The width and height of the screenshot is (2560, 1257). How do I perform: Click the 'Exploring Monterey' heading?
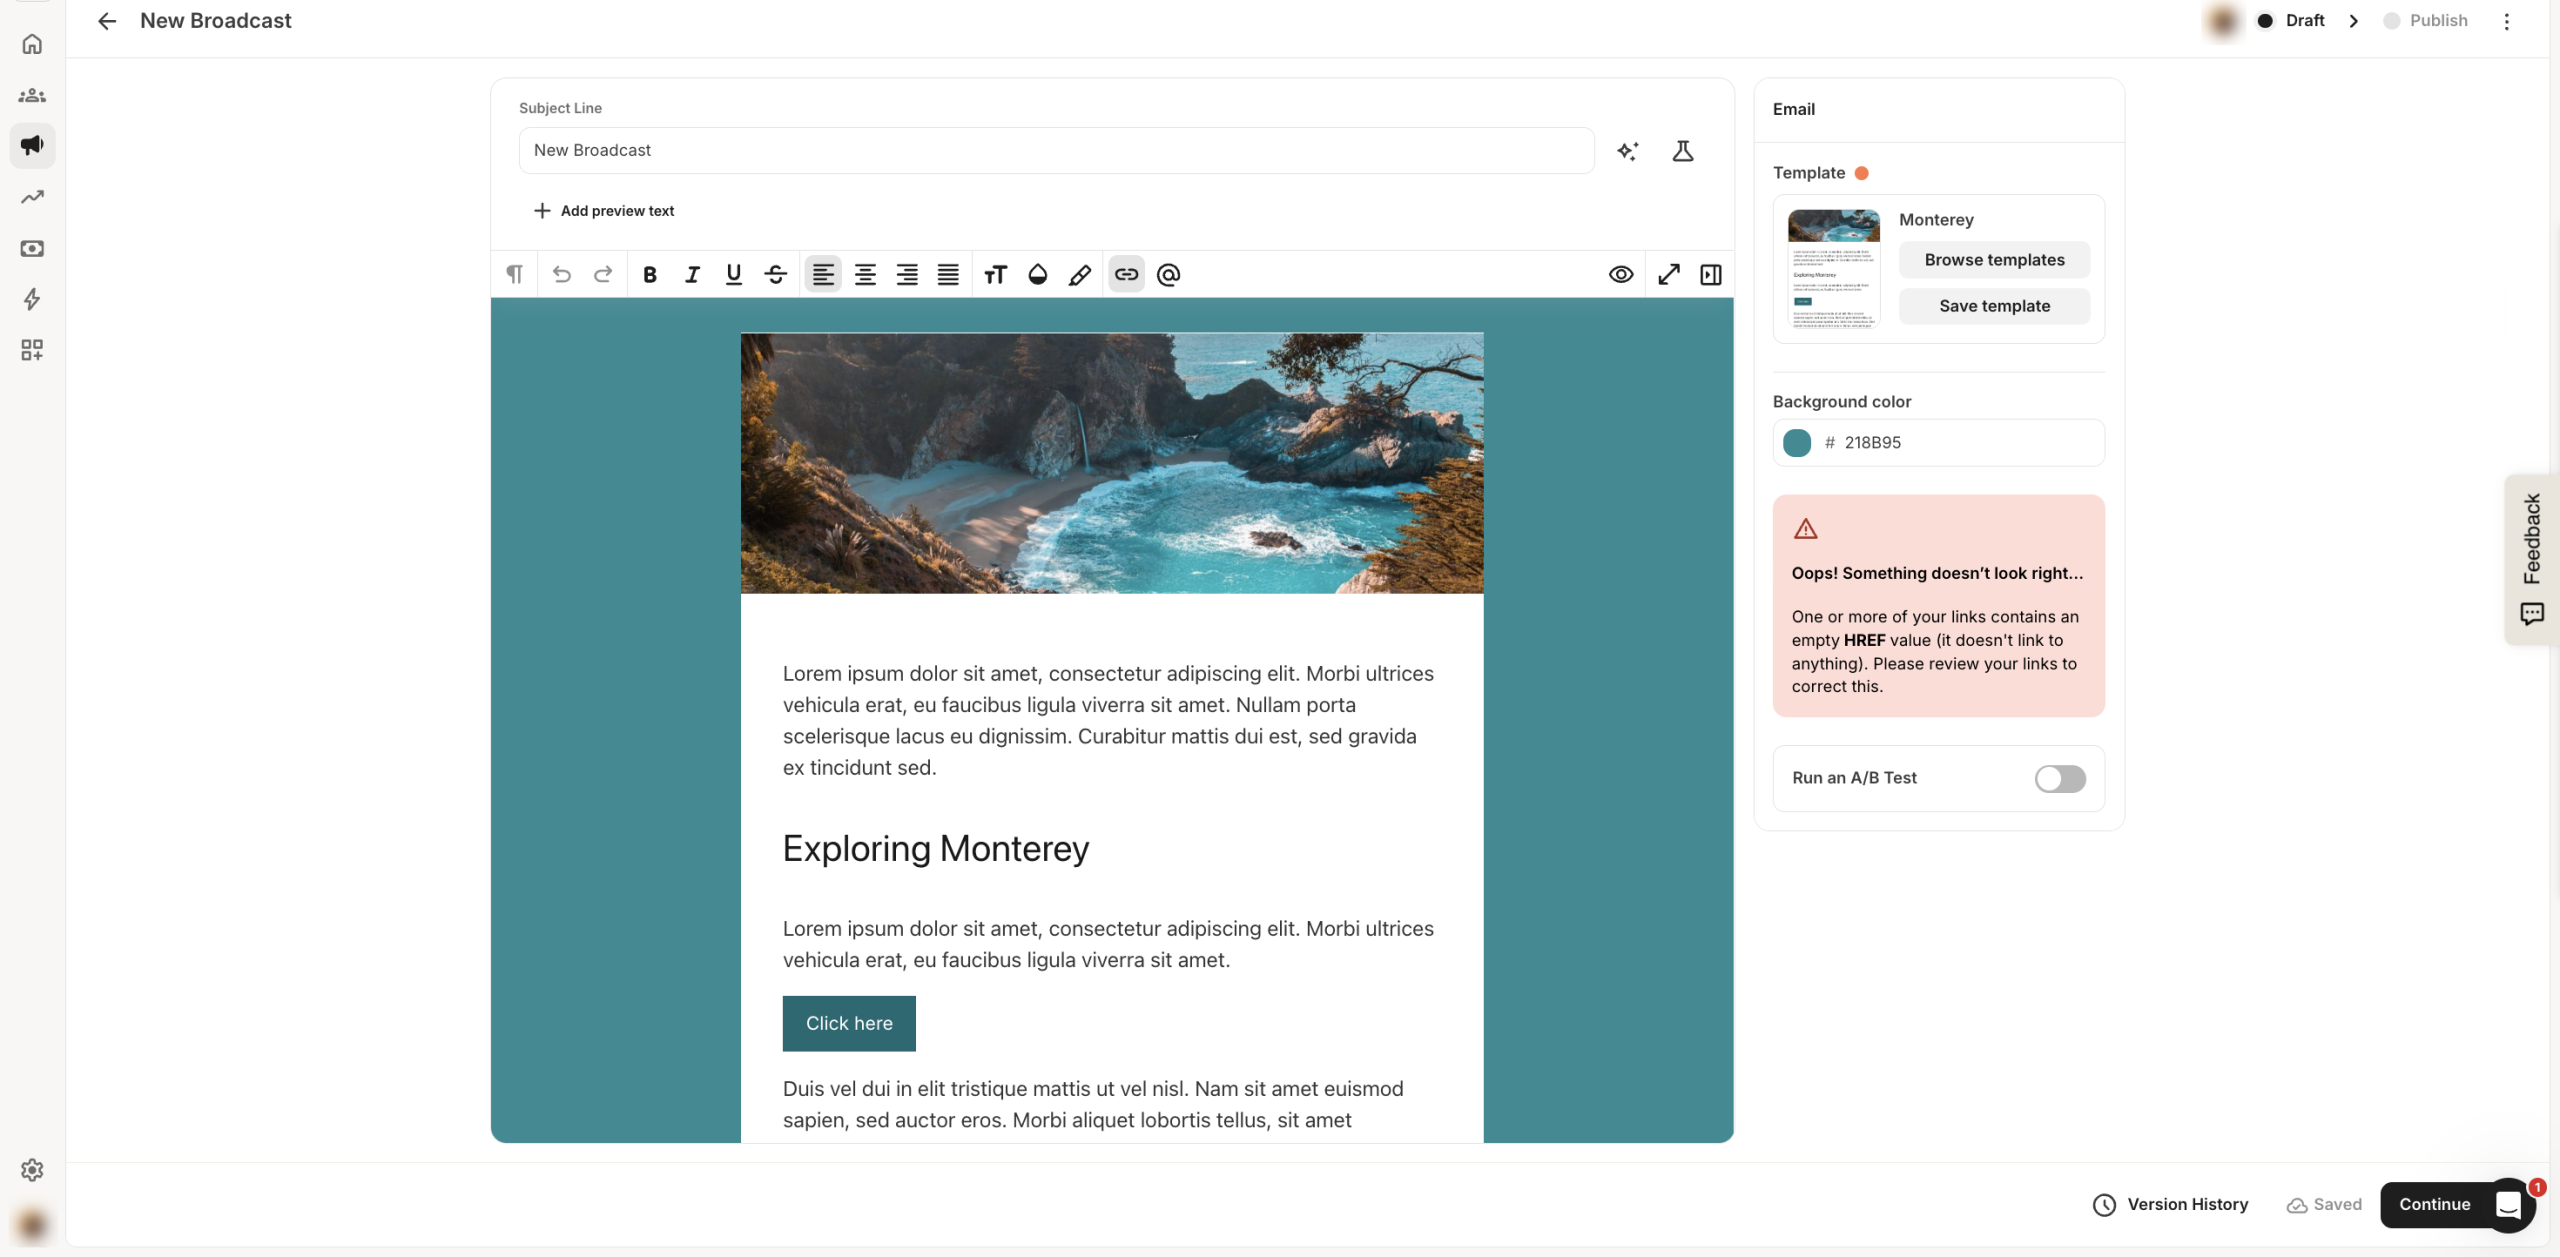935,848
